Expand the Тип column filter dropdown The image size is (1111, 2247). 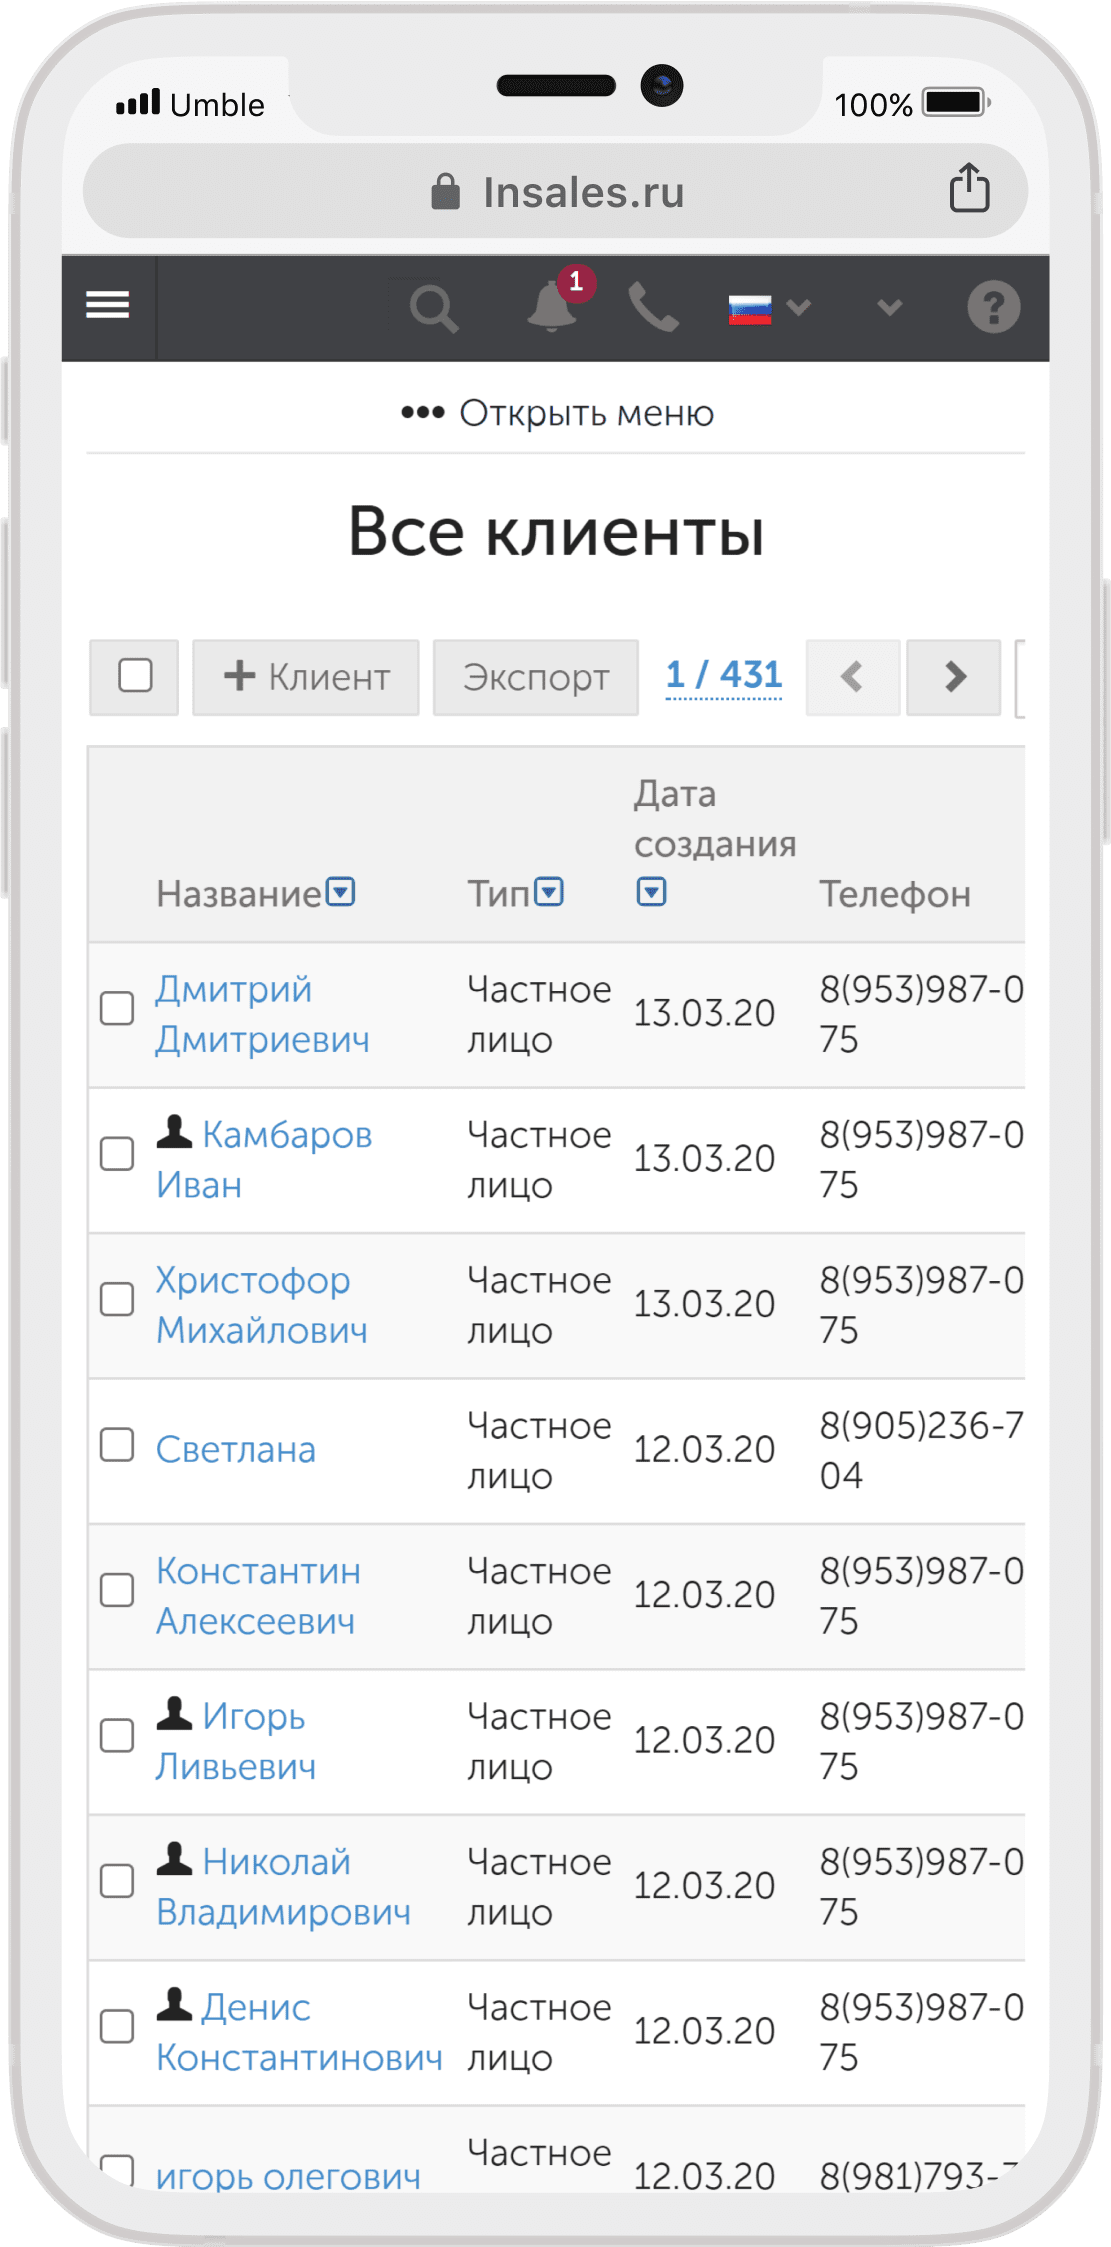tap(549, 891)
